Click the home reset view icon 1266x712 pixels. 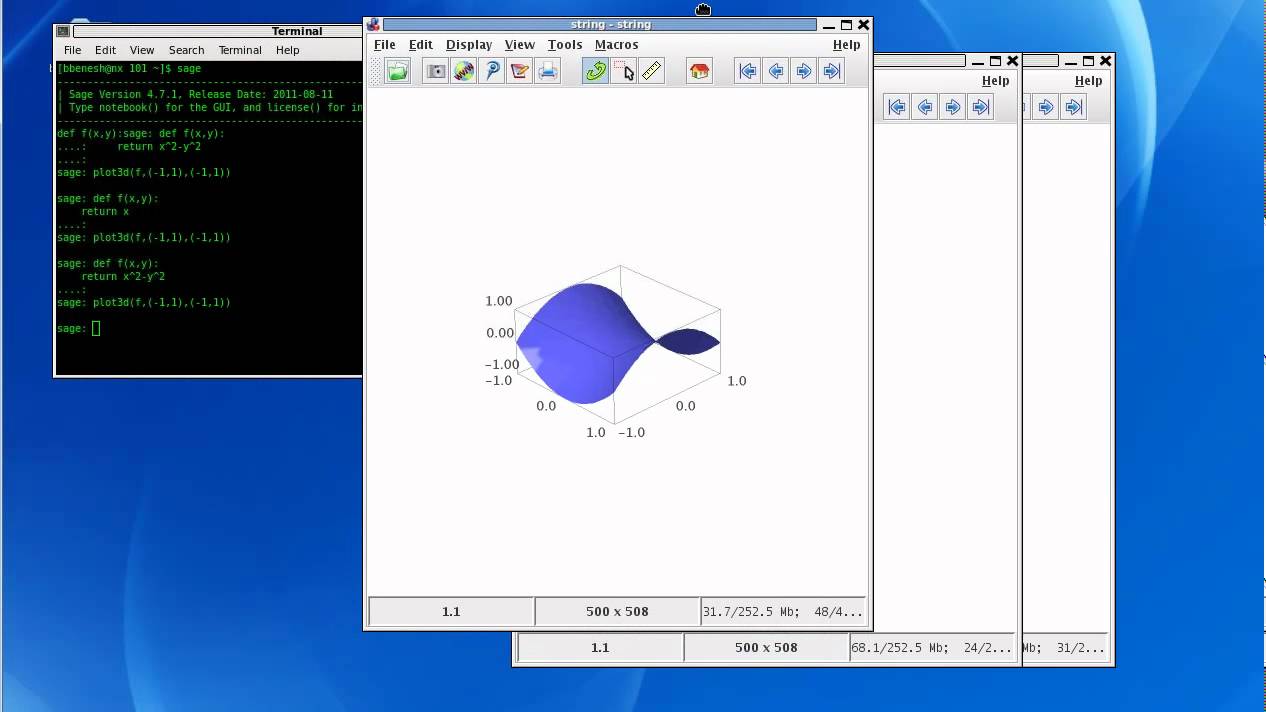click(x=699, y=71)
